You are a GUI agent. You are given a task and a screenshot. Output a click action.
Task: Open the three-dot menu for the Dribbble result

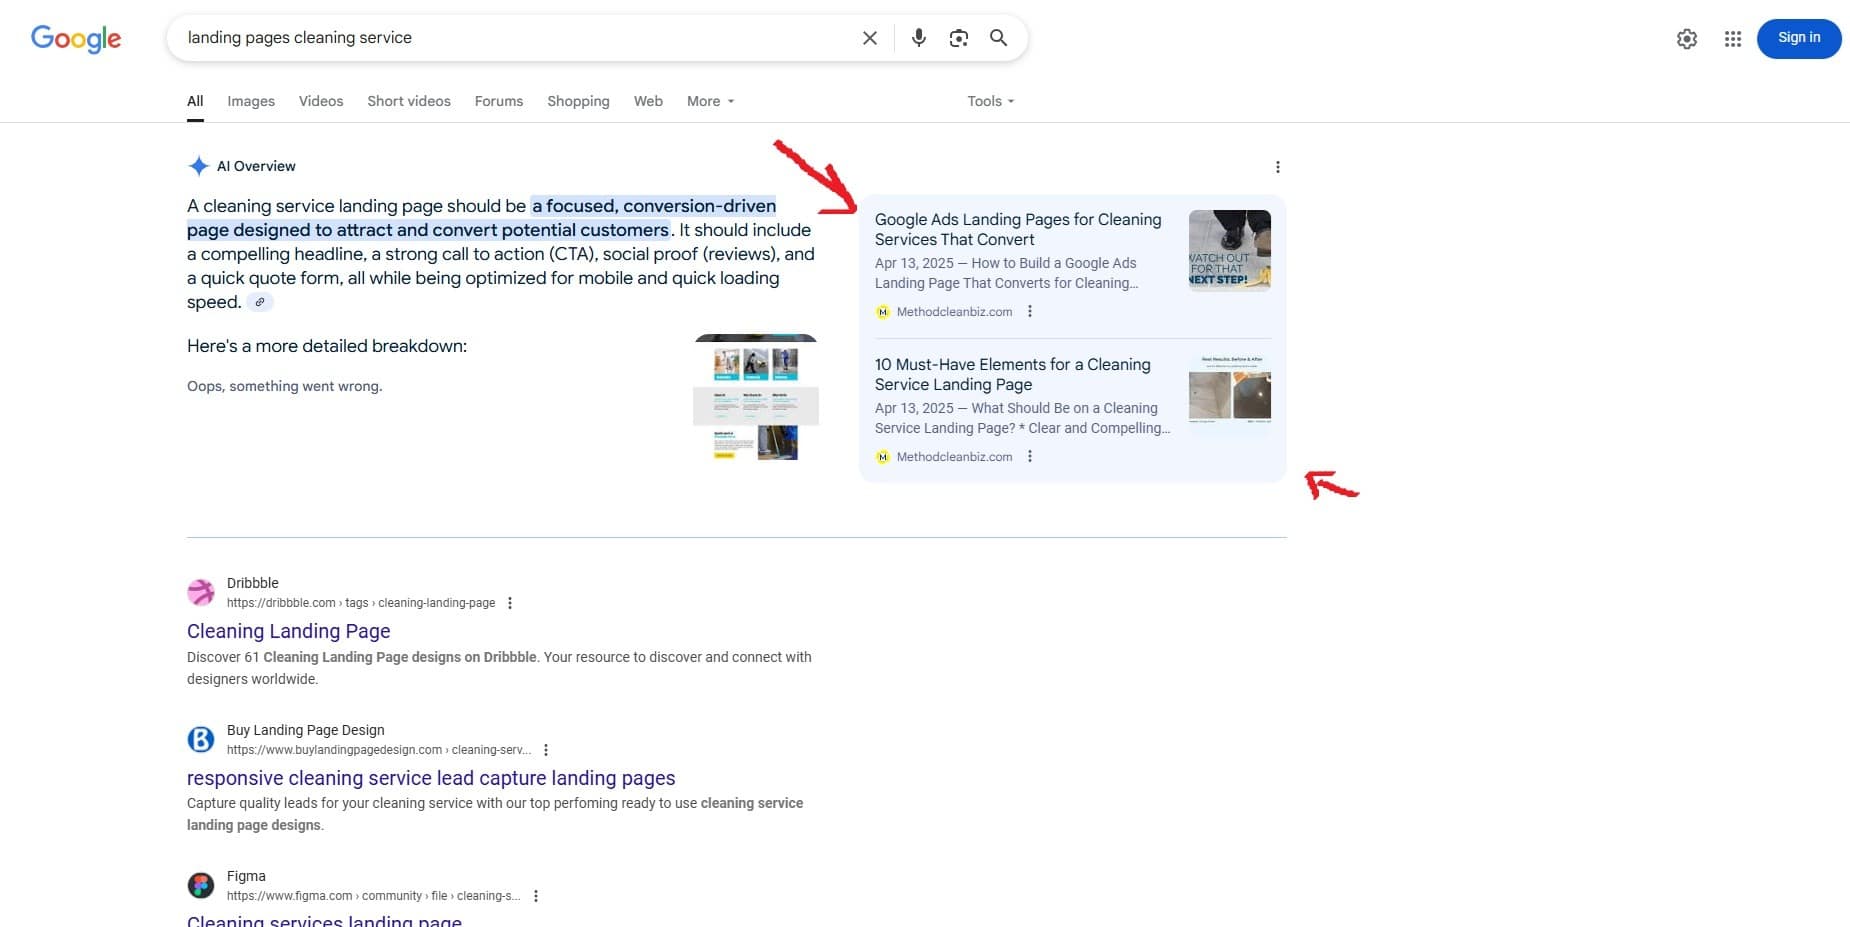tap(510, 603)
